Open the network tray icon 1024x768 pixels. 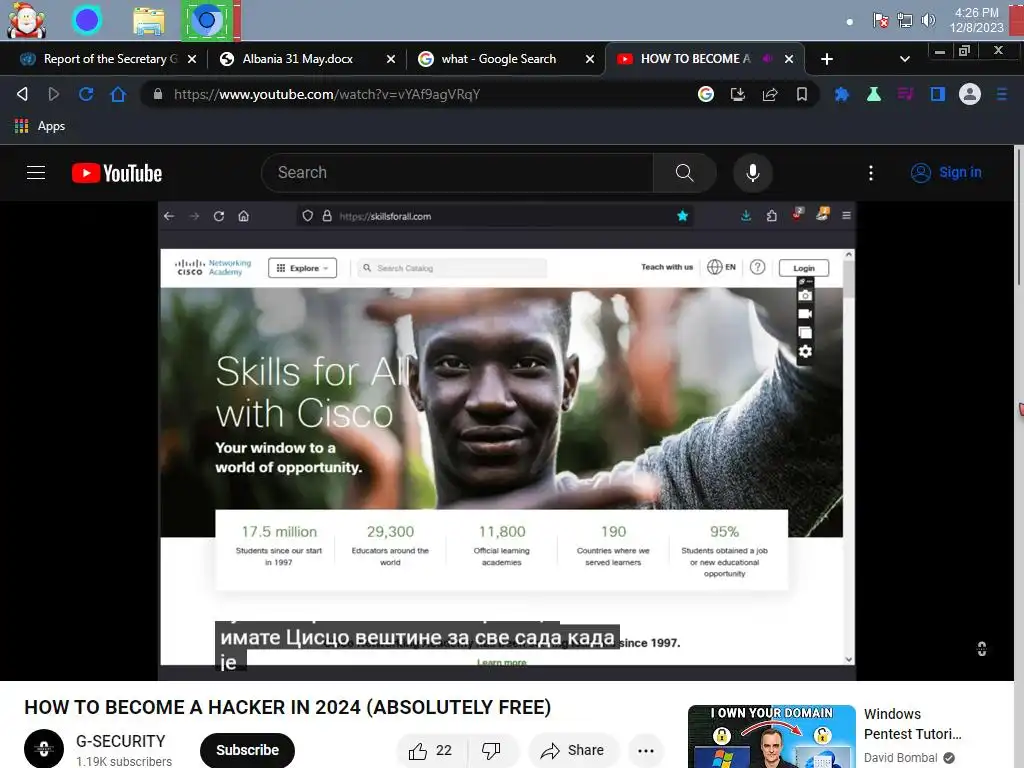pos(904,20)
